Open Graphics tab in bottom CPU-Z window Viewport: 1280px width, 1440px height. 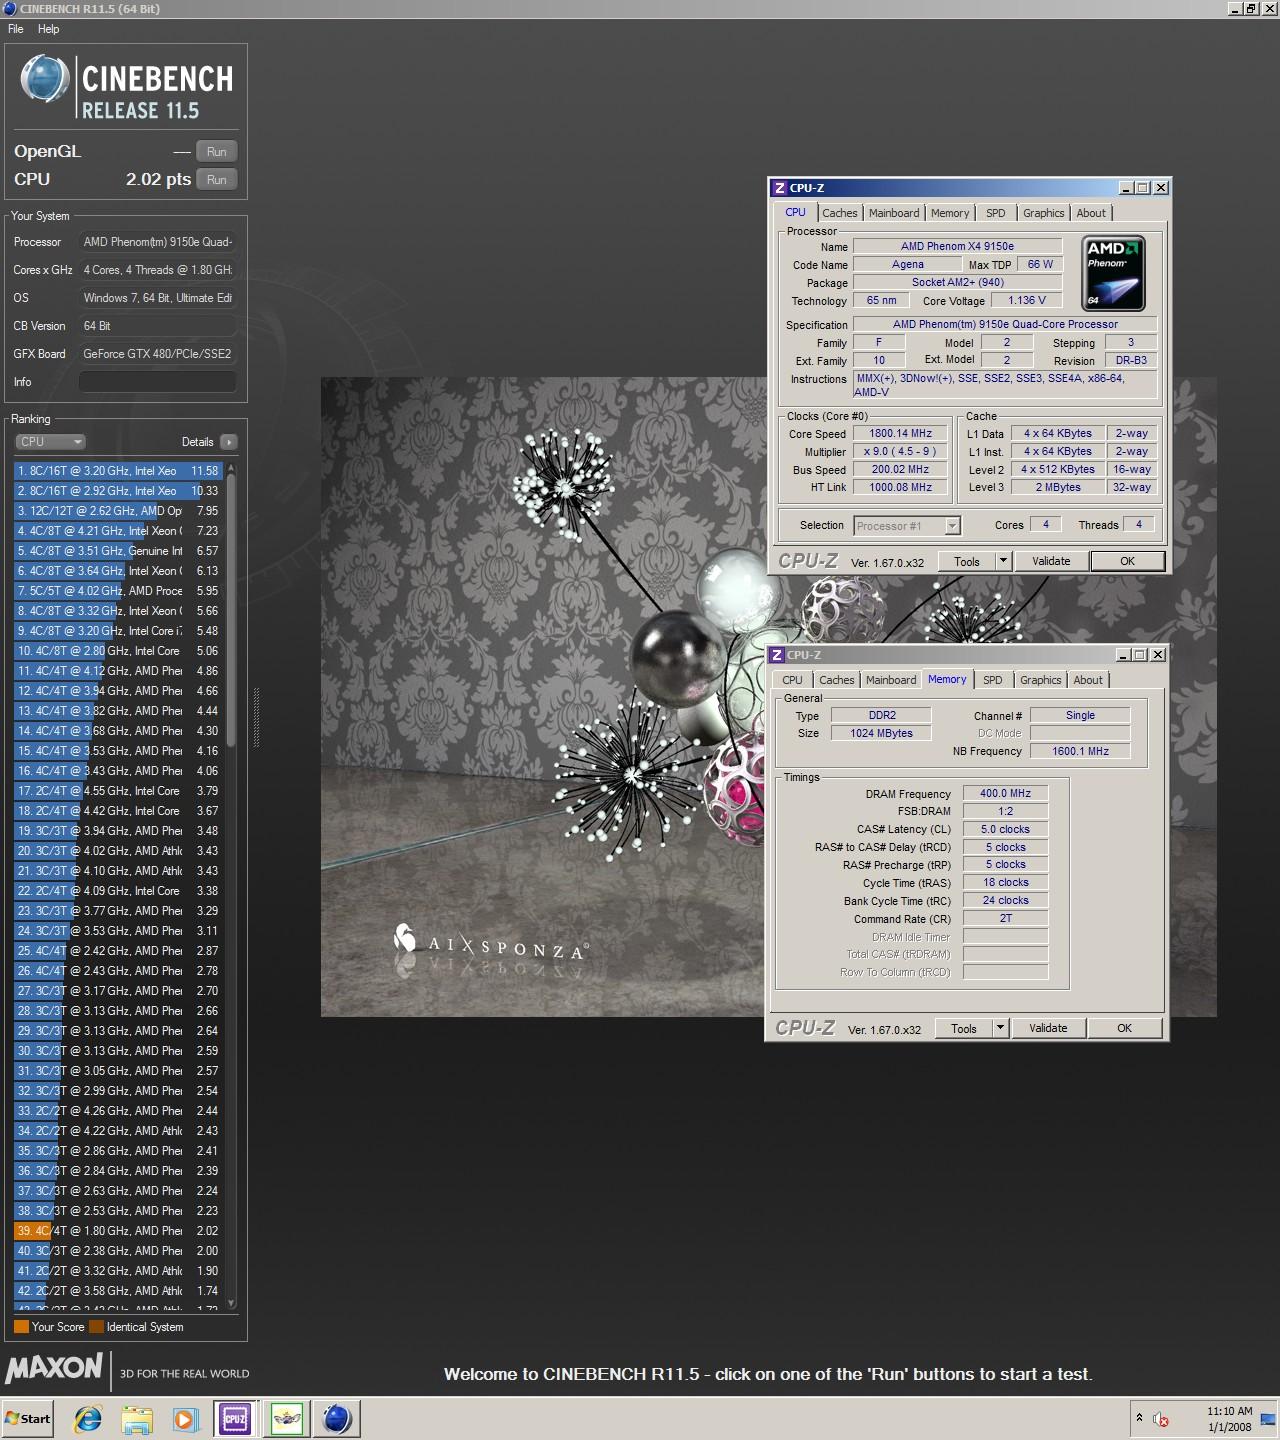pyautogui.click(x=1040, y=680)
